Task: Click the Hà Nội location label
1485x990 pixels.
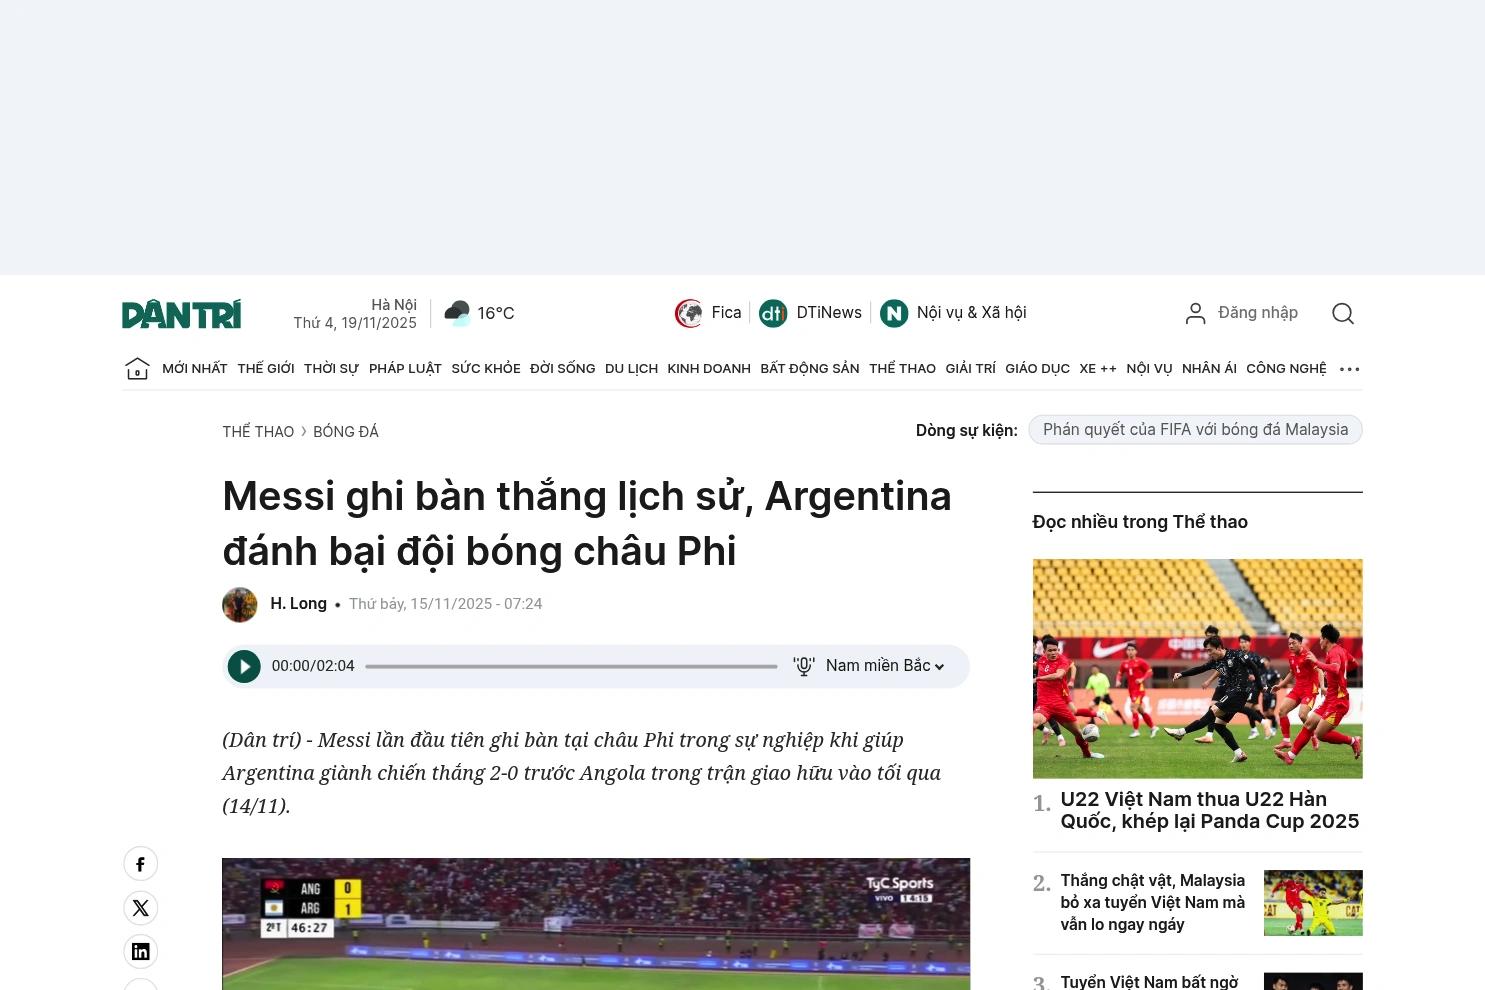Action: coord(394,305)
